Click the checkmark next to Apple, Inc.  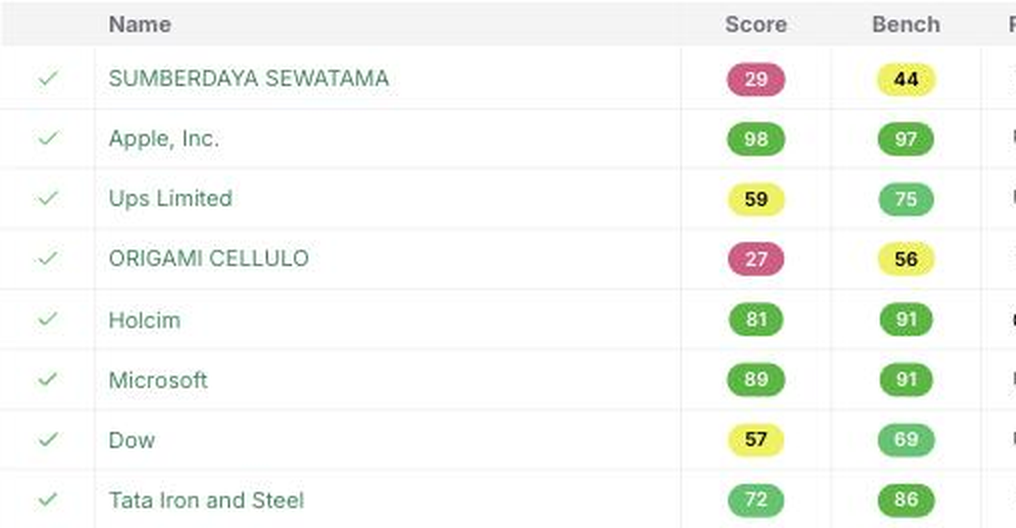[x=48, y=138]
